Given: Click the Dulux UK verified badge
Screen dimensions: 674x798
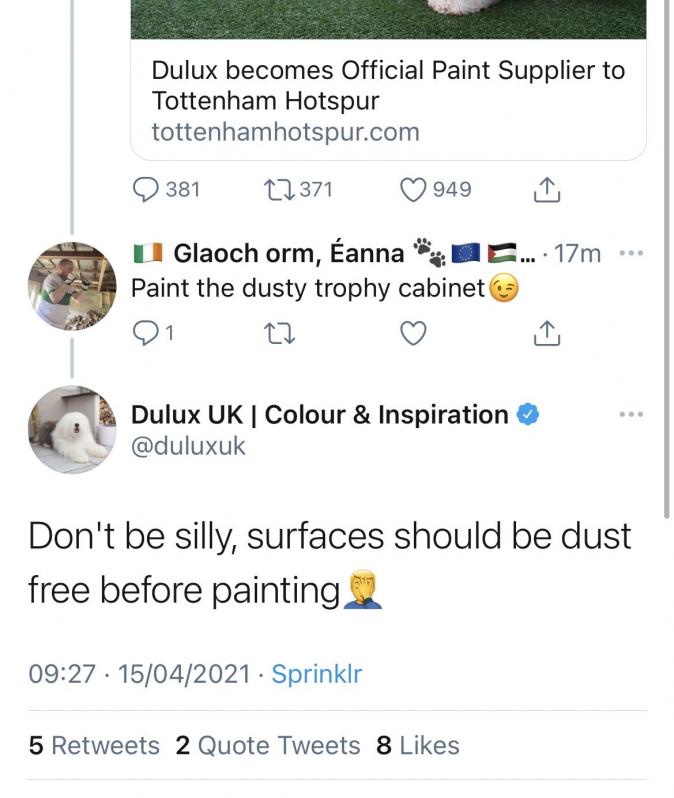Looking at the screenshot, I should pyautogui.click(x=528, y=414).
